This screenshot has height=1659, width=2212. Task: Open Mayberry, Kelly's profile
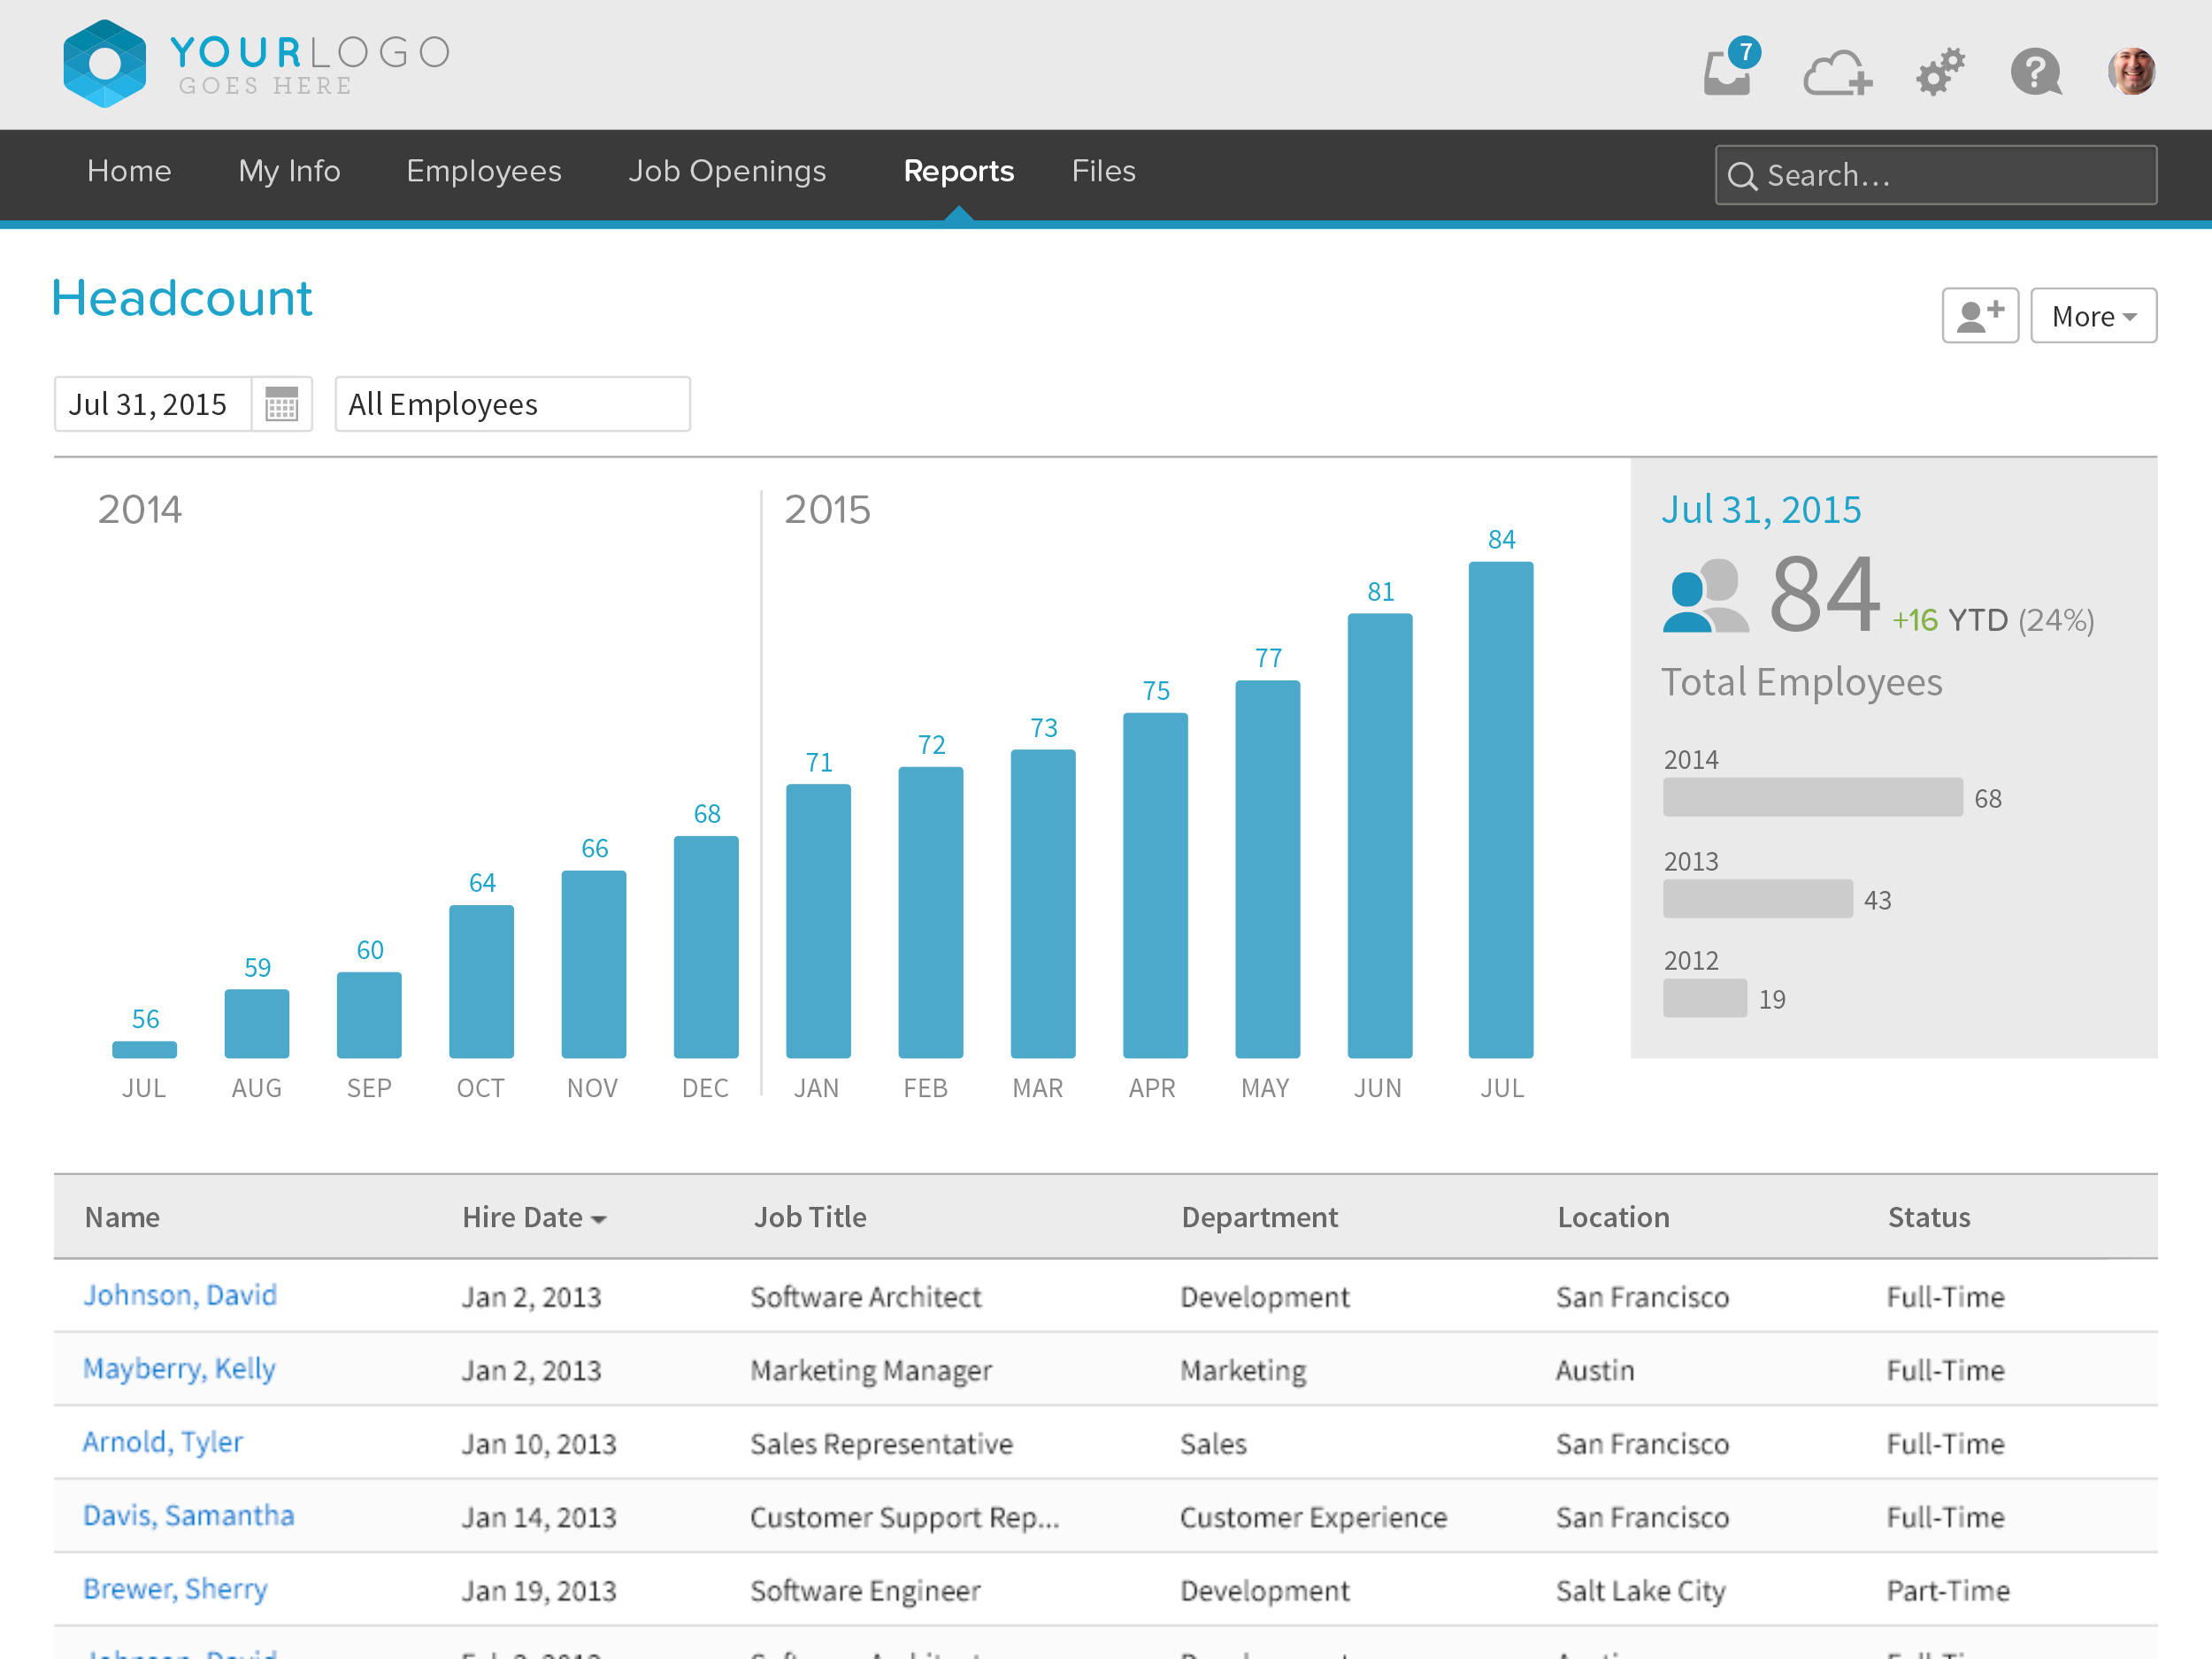(x=179, y=1369)
